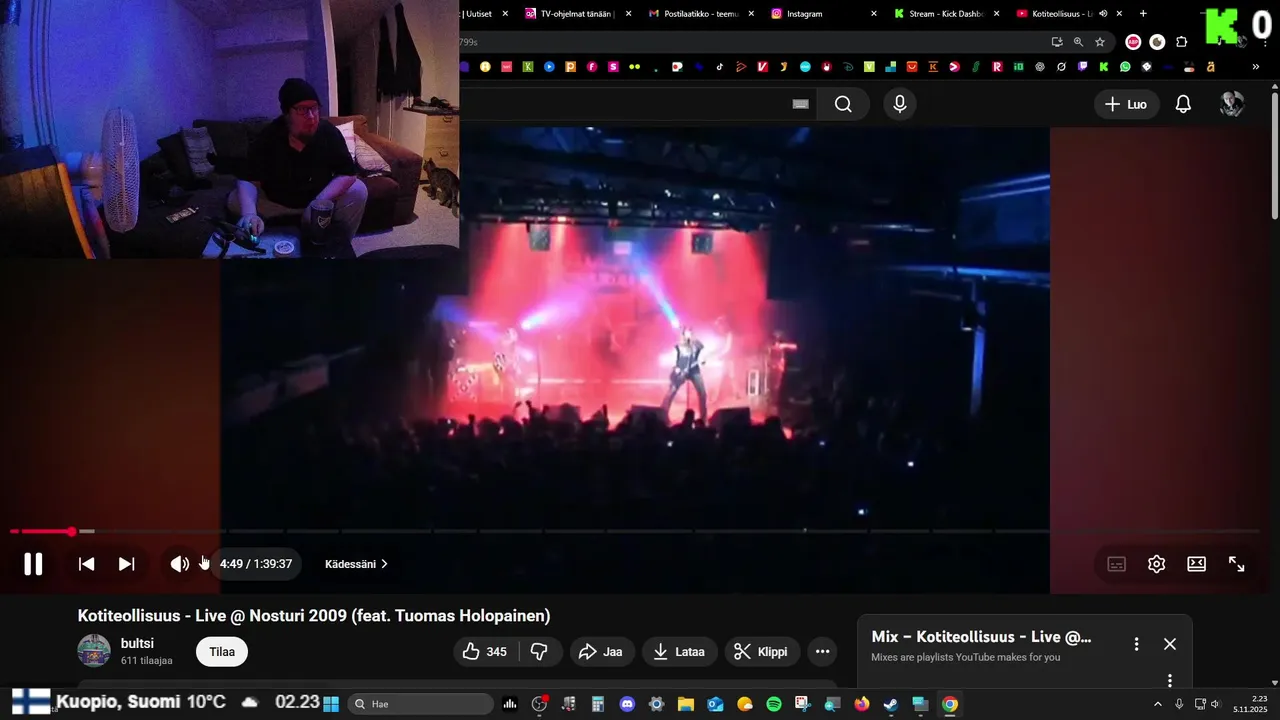Create a clip with Klippi
Image resolution: width=1280 pixels, height=720 pixels.
pos(762,652)
